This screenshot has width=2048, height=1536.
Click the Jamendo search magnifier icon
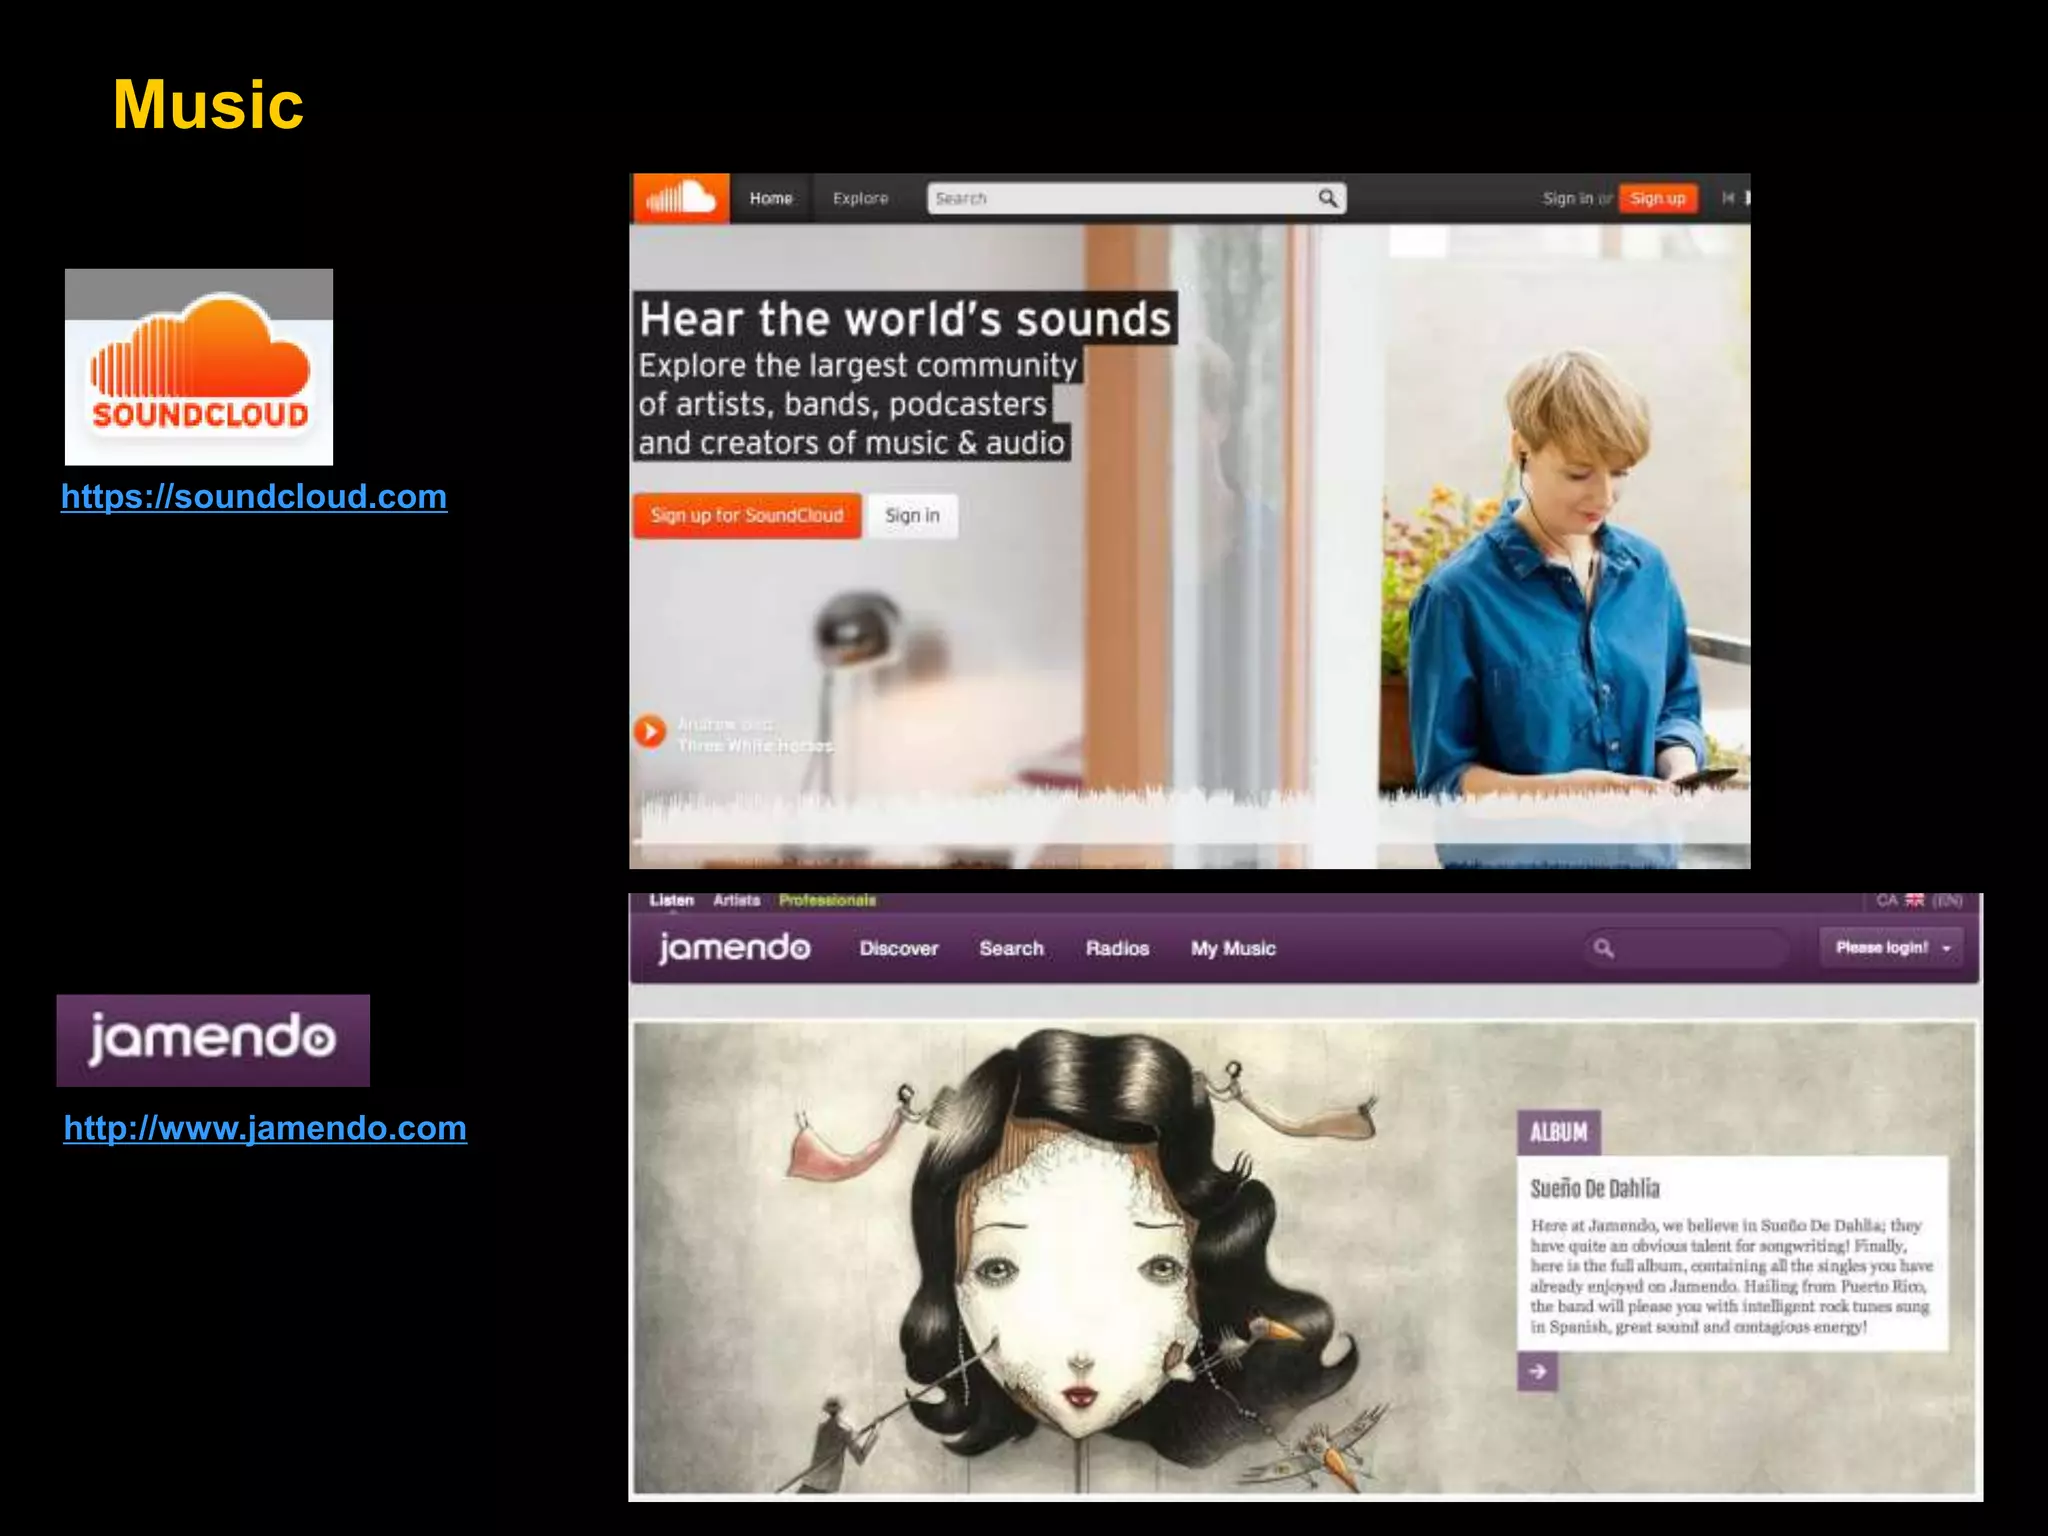pyautogui.click(x=1603, y=948)
